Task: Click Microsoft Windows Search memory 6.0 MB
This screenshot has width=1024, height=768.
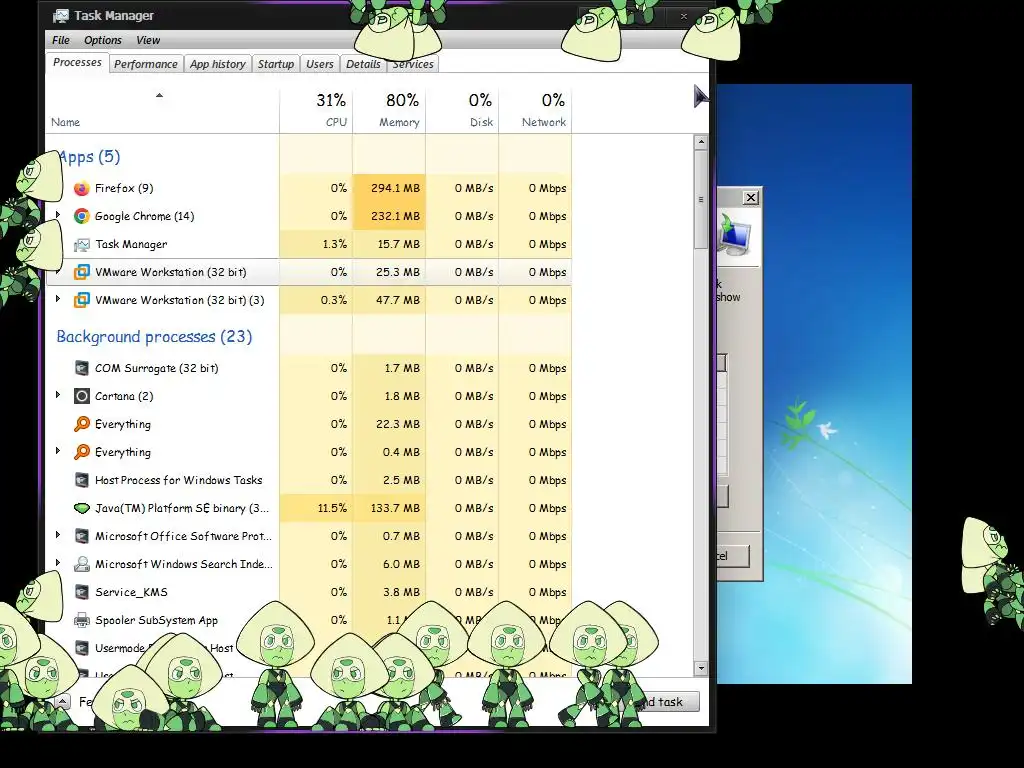Action: click(401, 564)
